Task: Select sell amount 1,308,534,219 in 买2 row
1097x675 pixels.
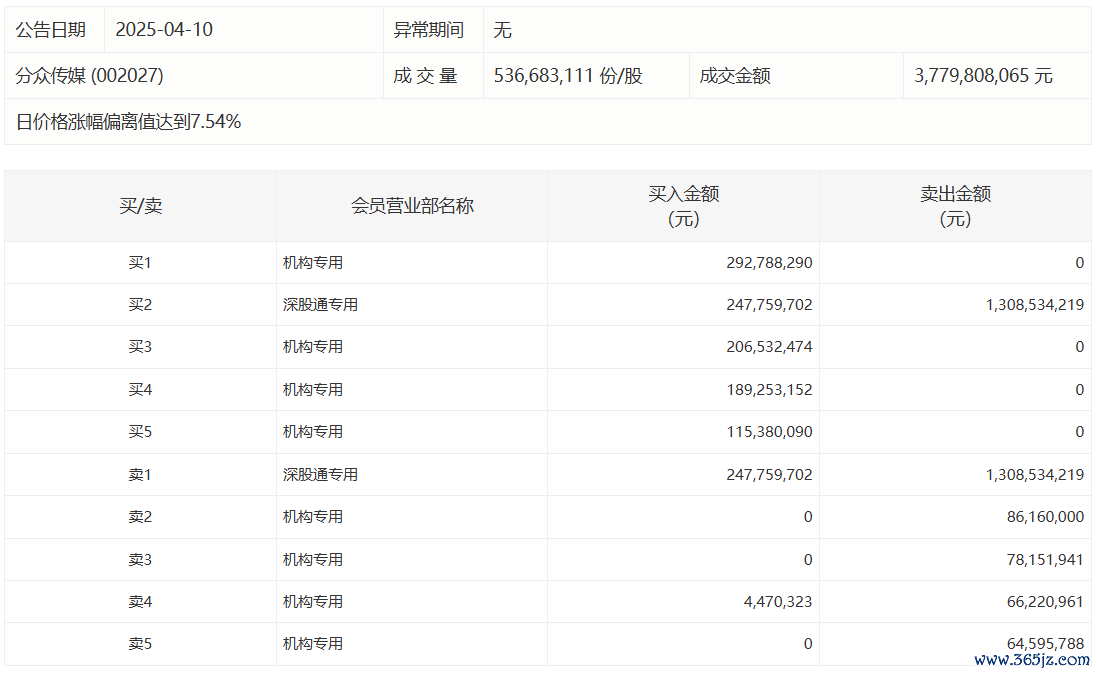Action: 1035,304
